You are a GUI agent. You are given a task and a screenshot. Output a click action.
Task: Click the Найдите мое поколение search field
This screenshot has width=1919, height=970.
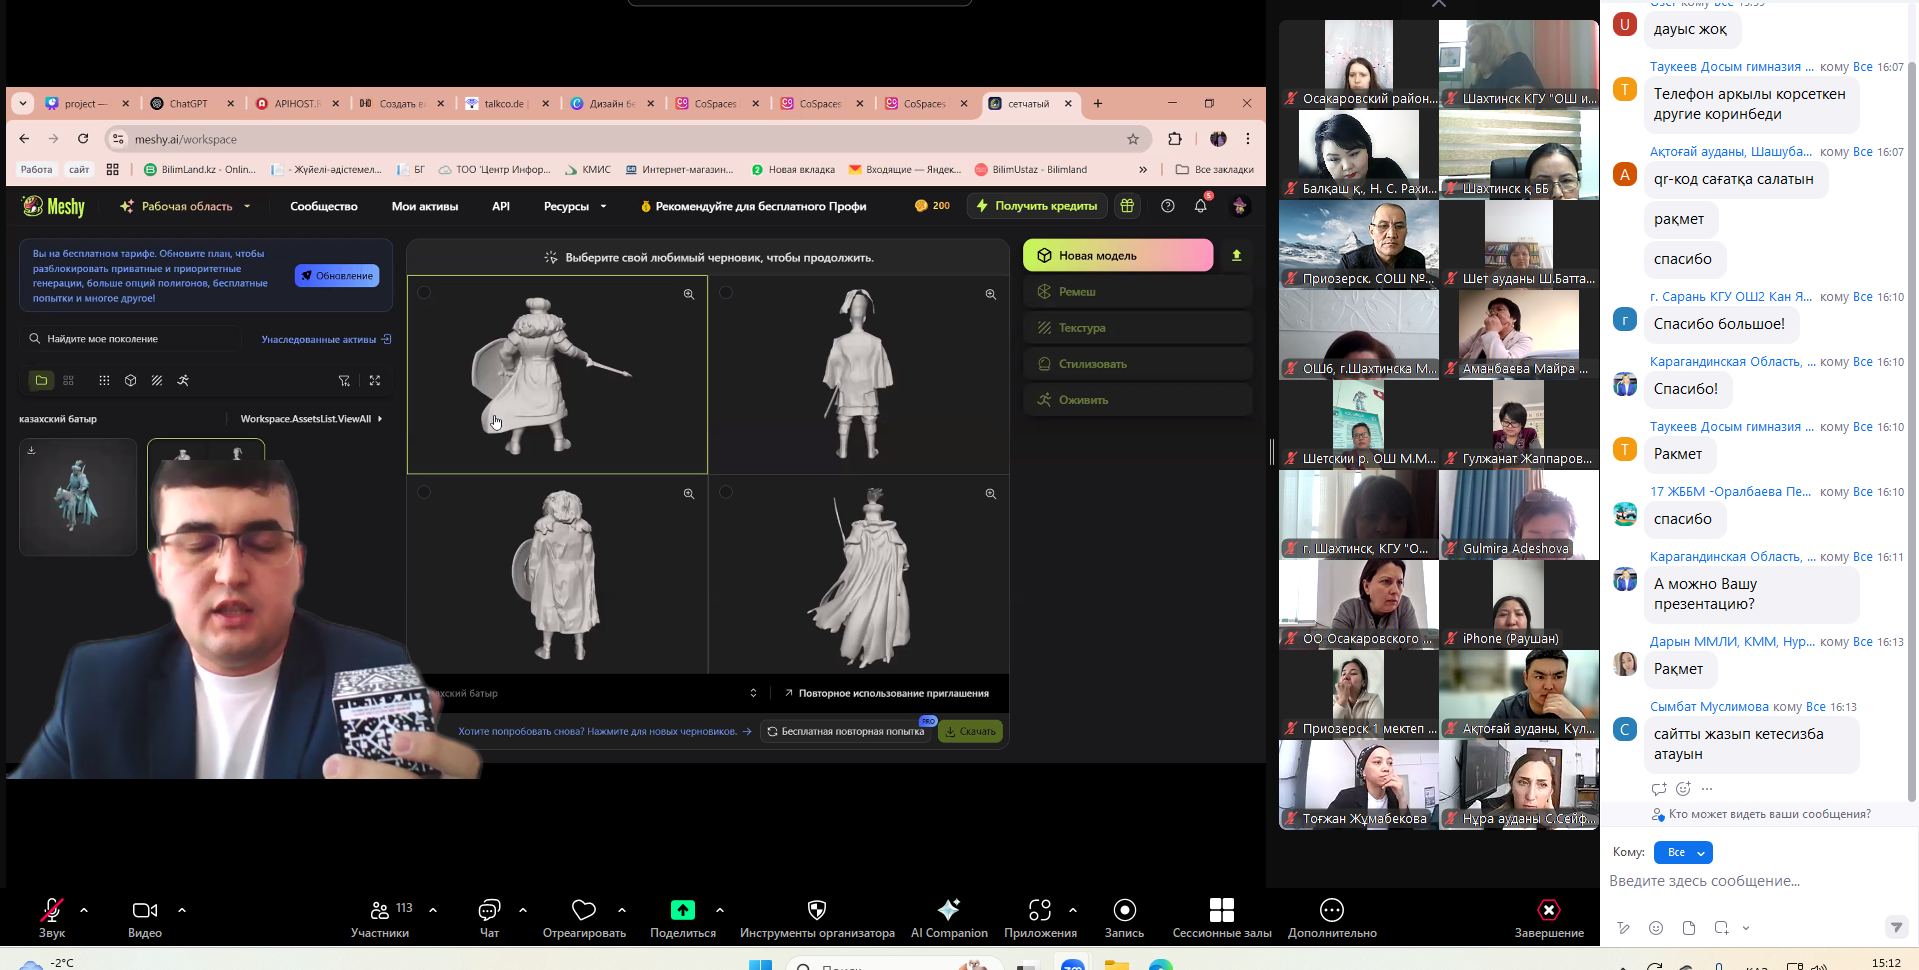(x=130, y=339)
